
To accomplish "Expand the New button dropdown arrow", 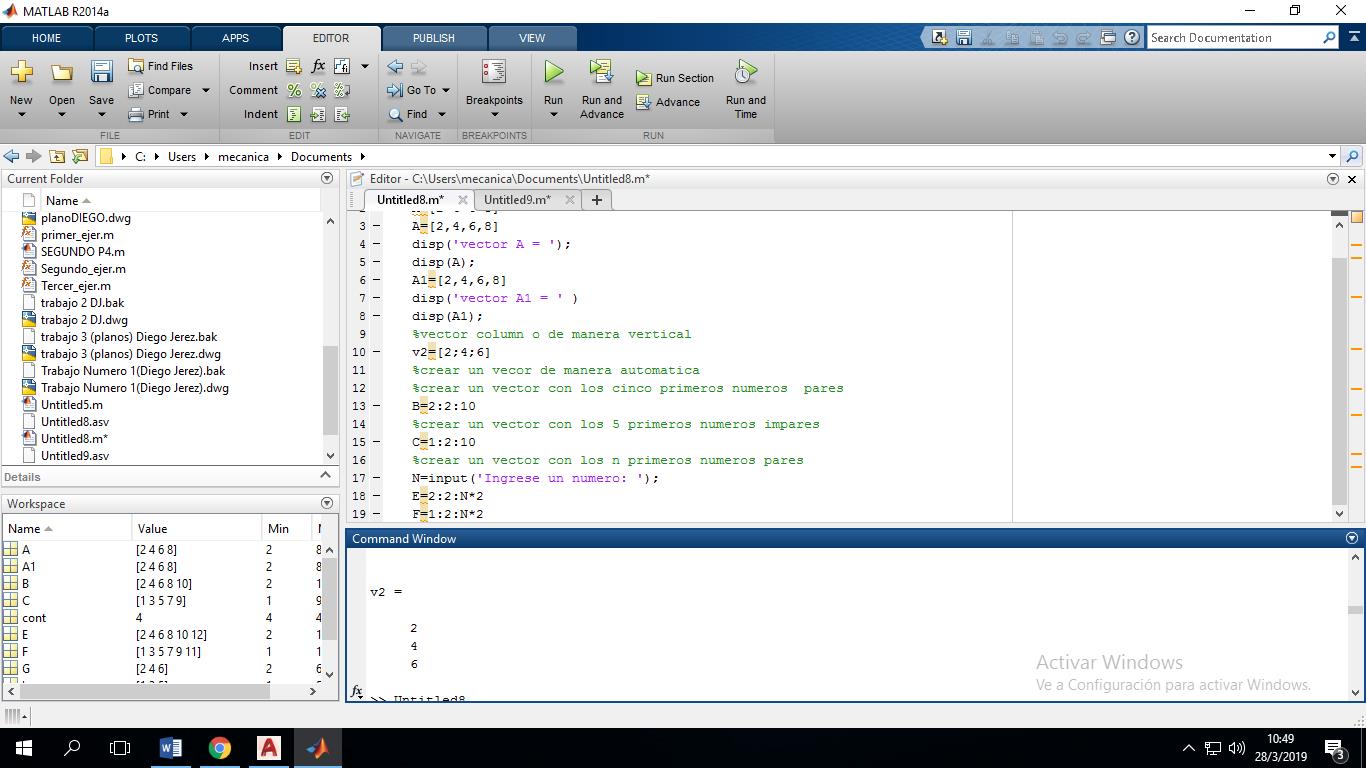I will (x=20, y=113).
